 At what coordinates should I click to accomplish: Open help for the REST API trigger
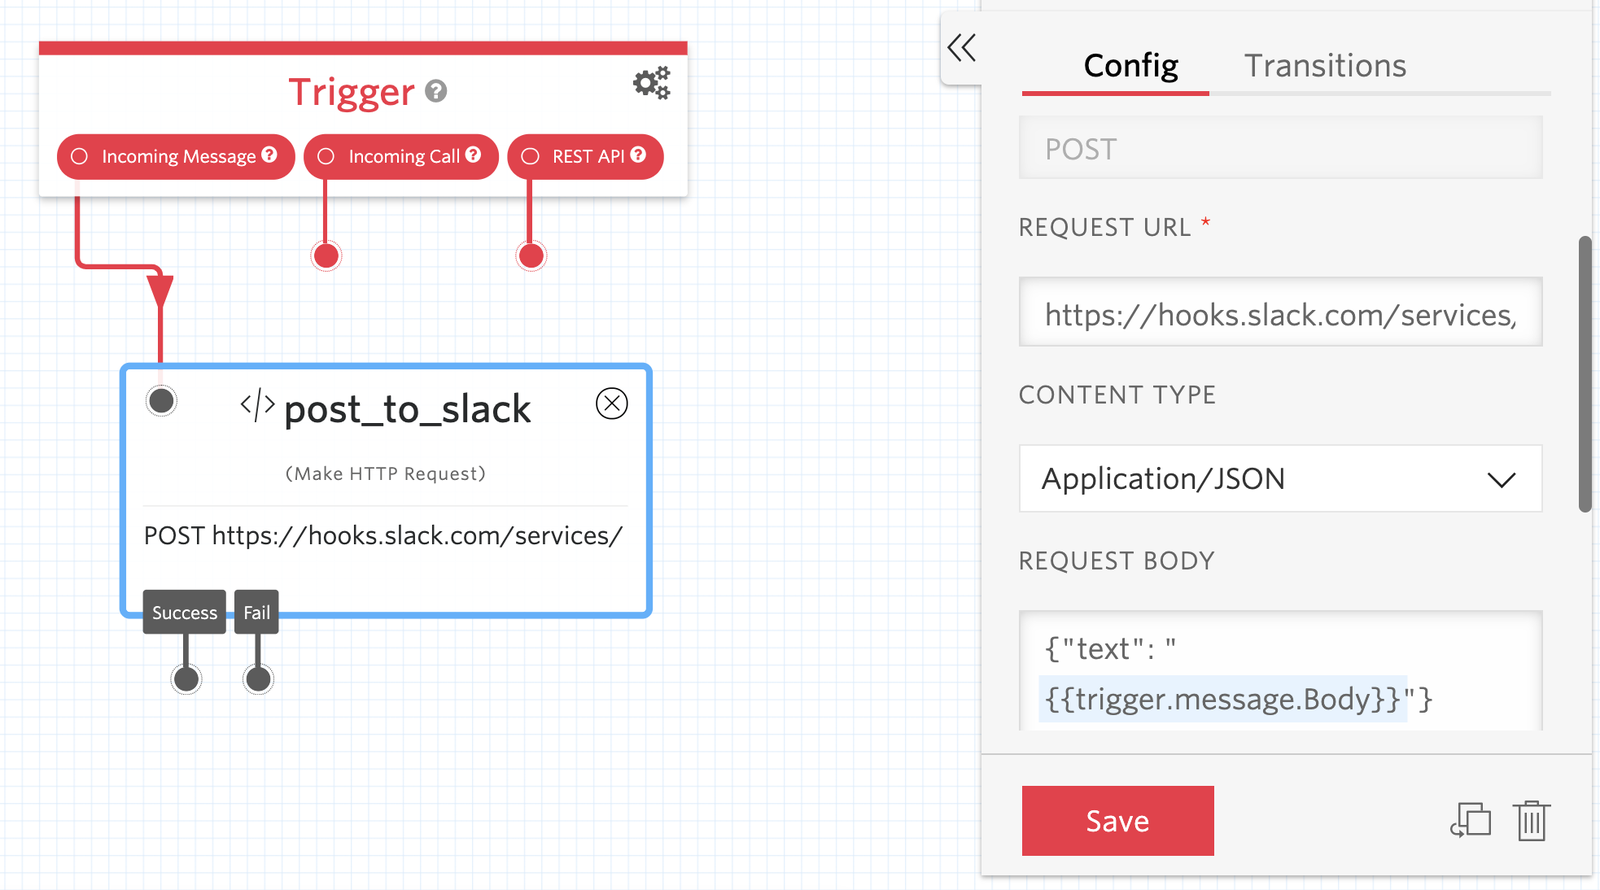637,156
